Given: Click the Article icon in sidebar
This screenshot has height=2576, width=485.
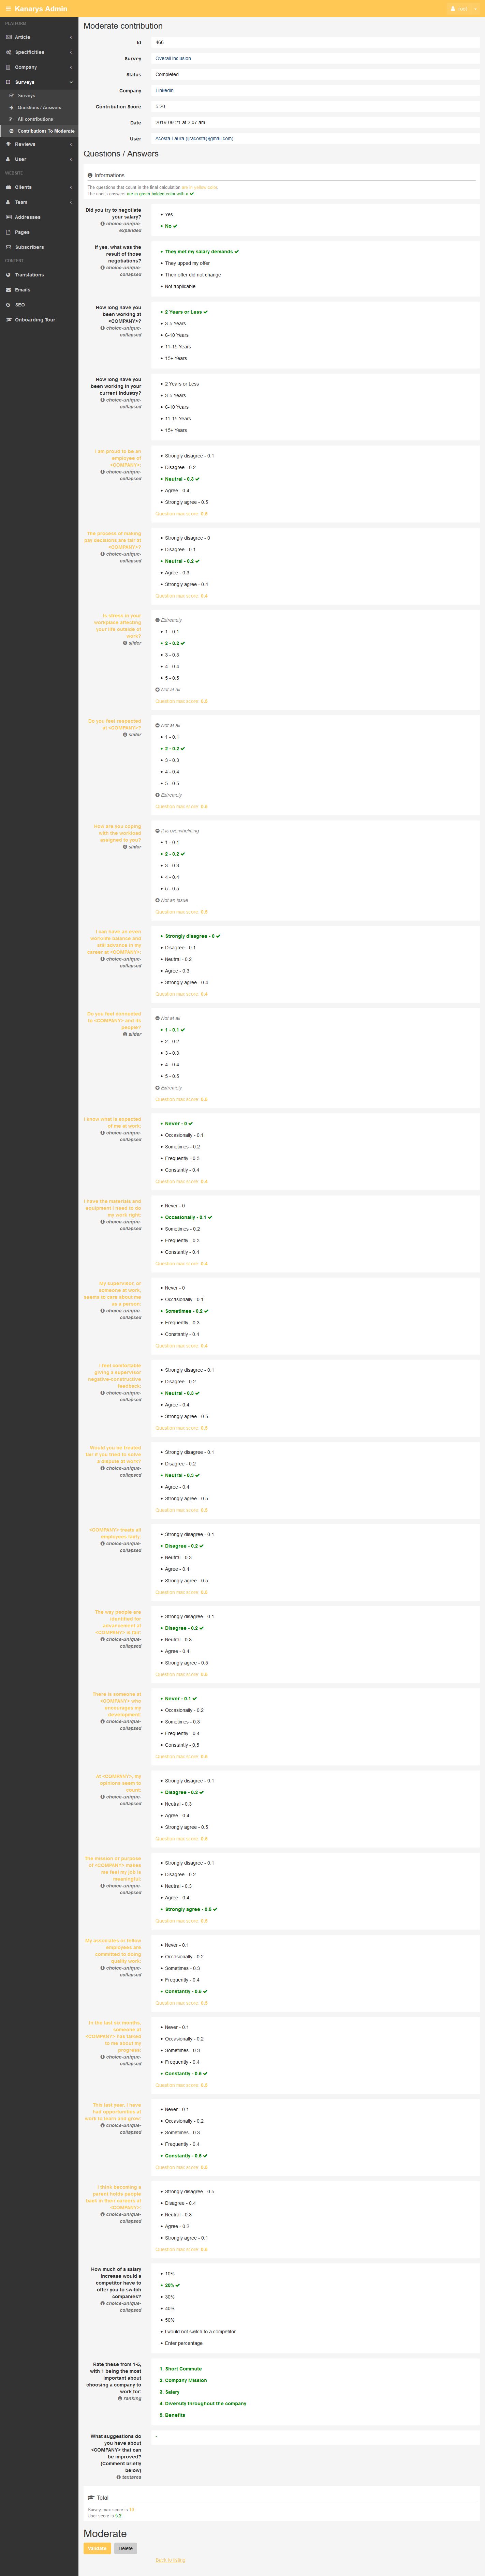Looking at the screenshot, I should click(9, 37).
